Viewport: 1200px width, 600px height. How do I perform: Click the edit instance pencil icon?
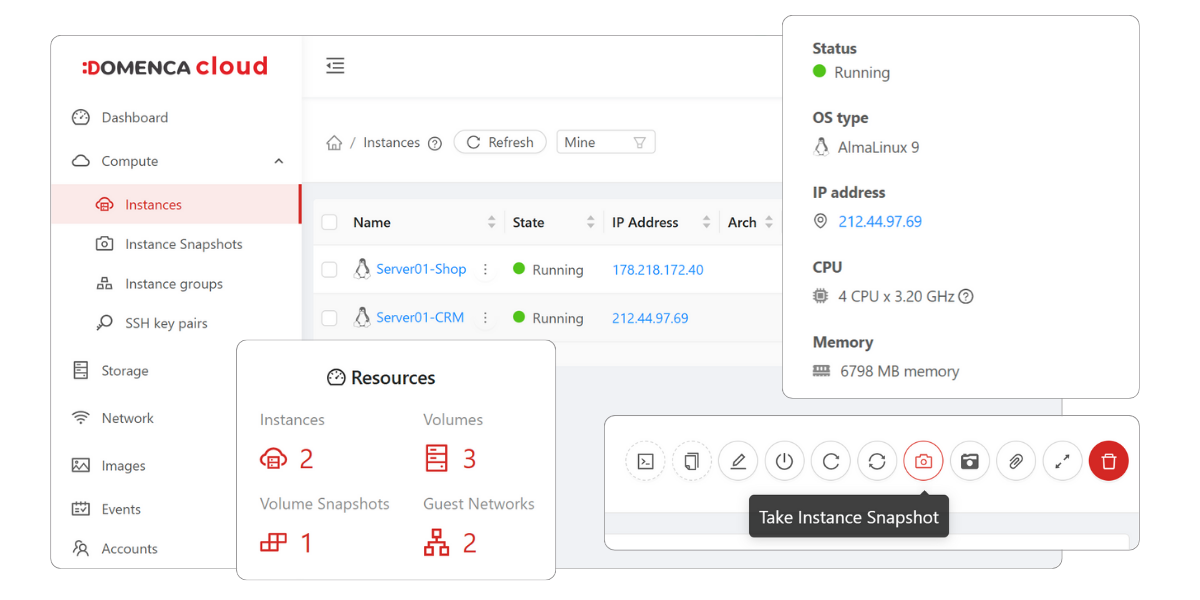pos(738,461)
